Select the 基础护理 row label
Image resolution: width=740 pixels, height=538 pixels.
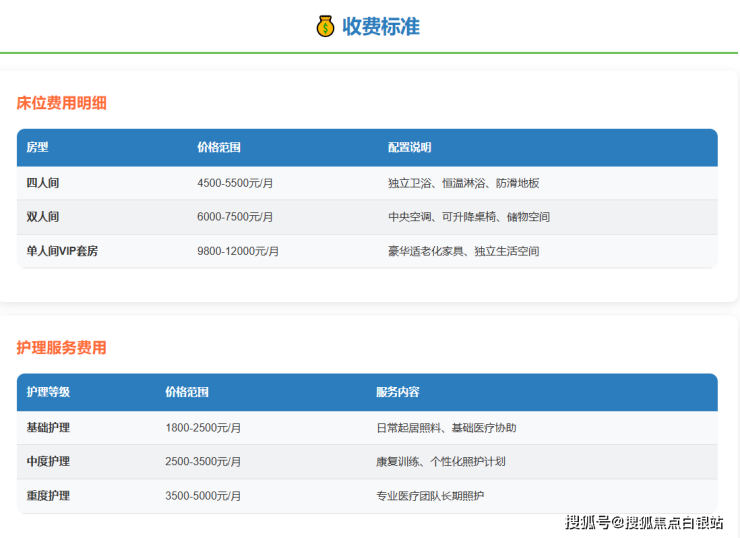click(48, 428)
